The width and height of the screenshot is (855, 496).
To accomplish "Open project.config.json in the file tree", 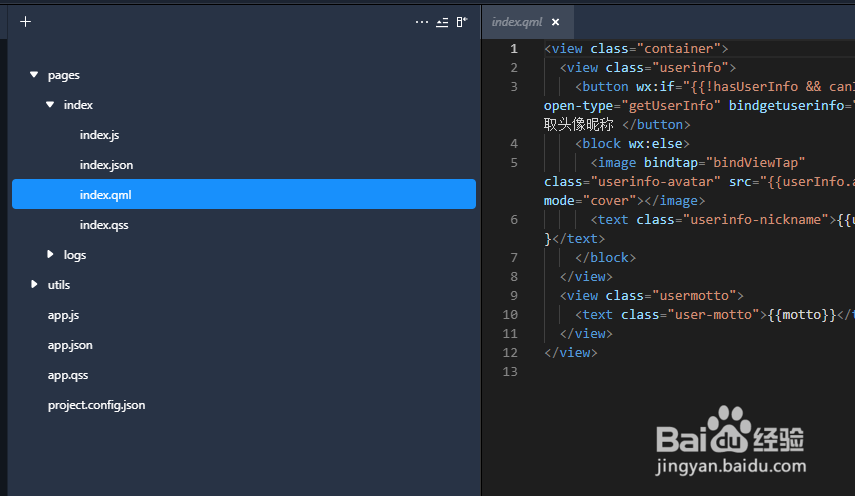I will coord(97,405).
